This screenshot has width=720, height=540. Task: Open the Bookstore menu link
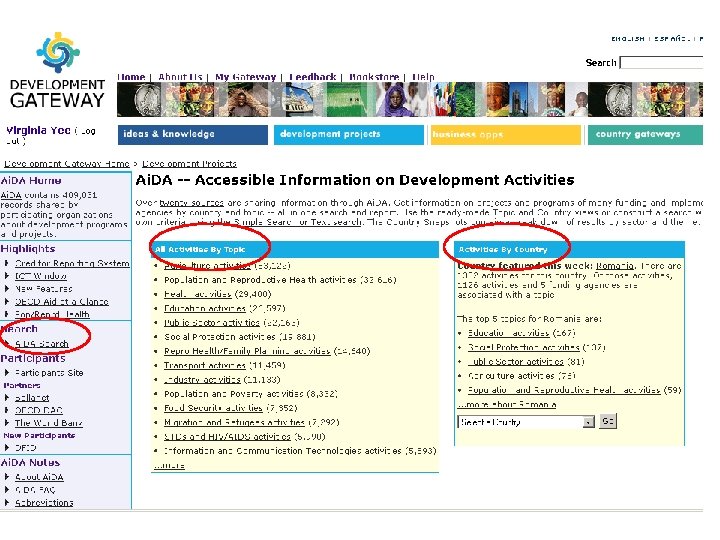[x=374, y=77]
